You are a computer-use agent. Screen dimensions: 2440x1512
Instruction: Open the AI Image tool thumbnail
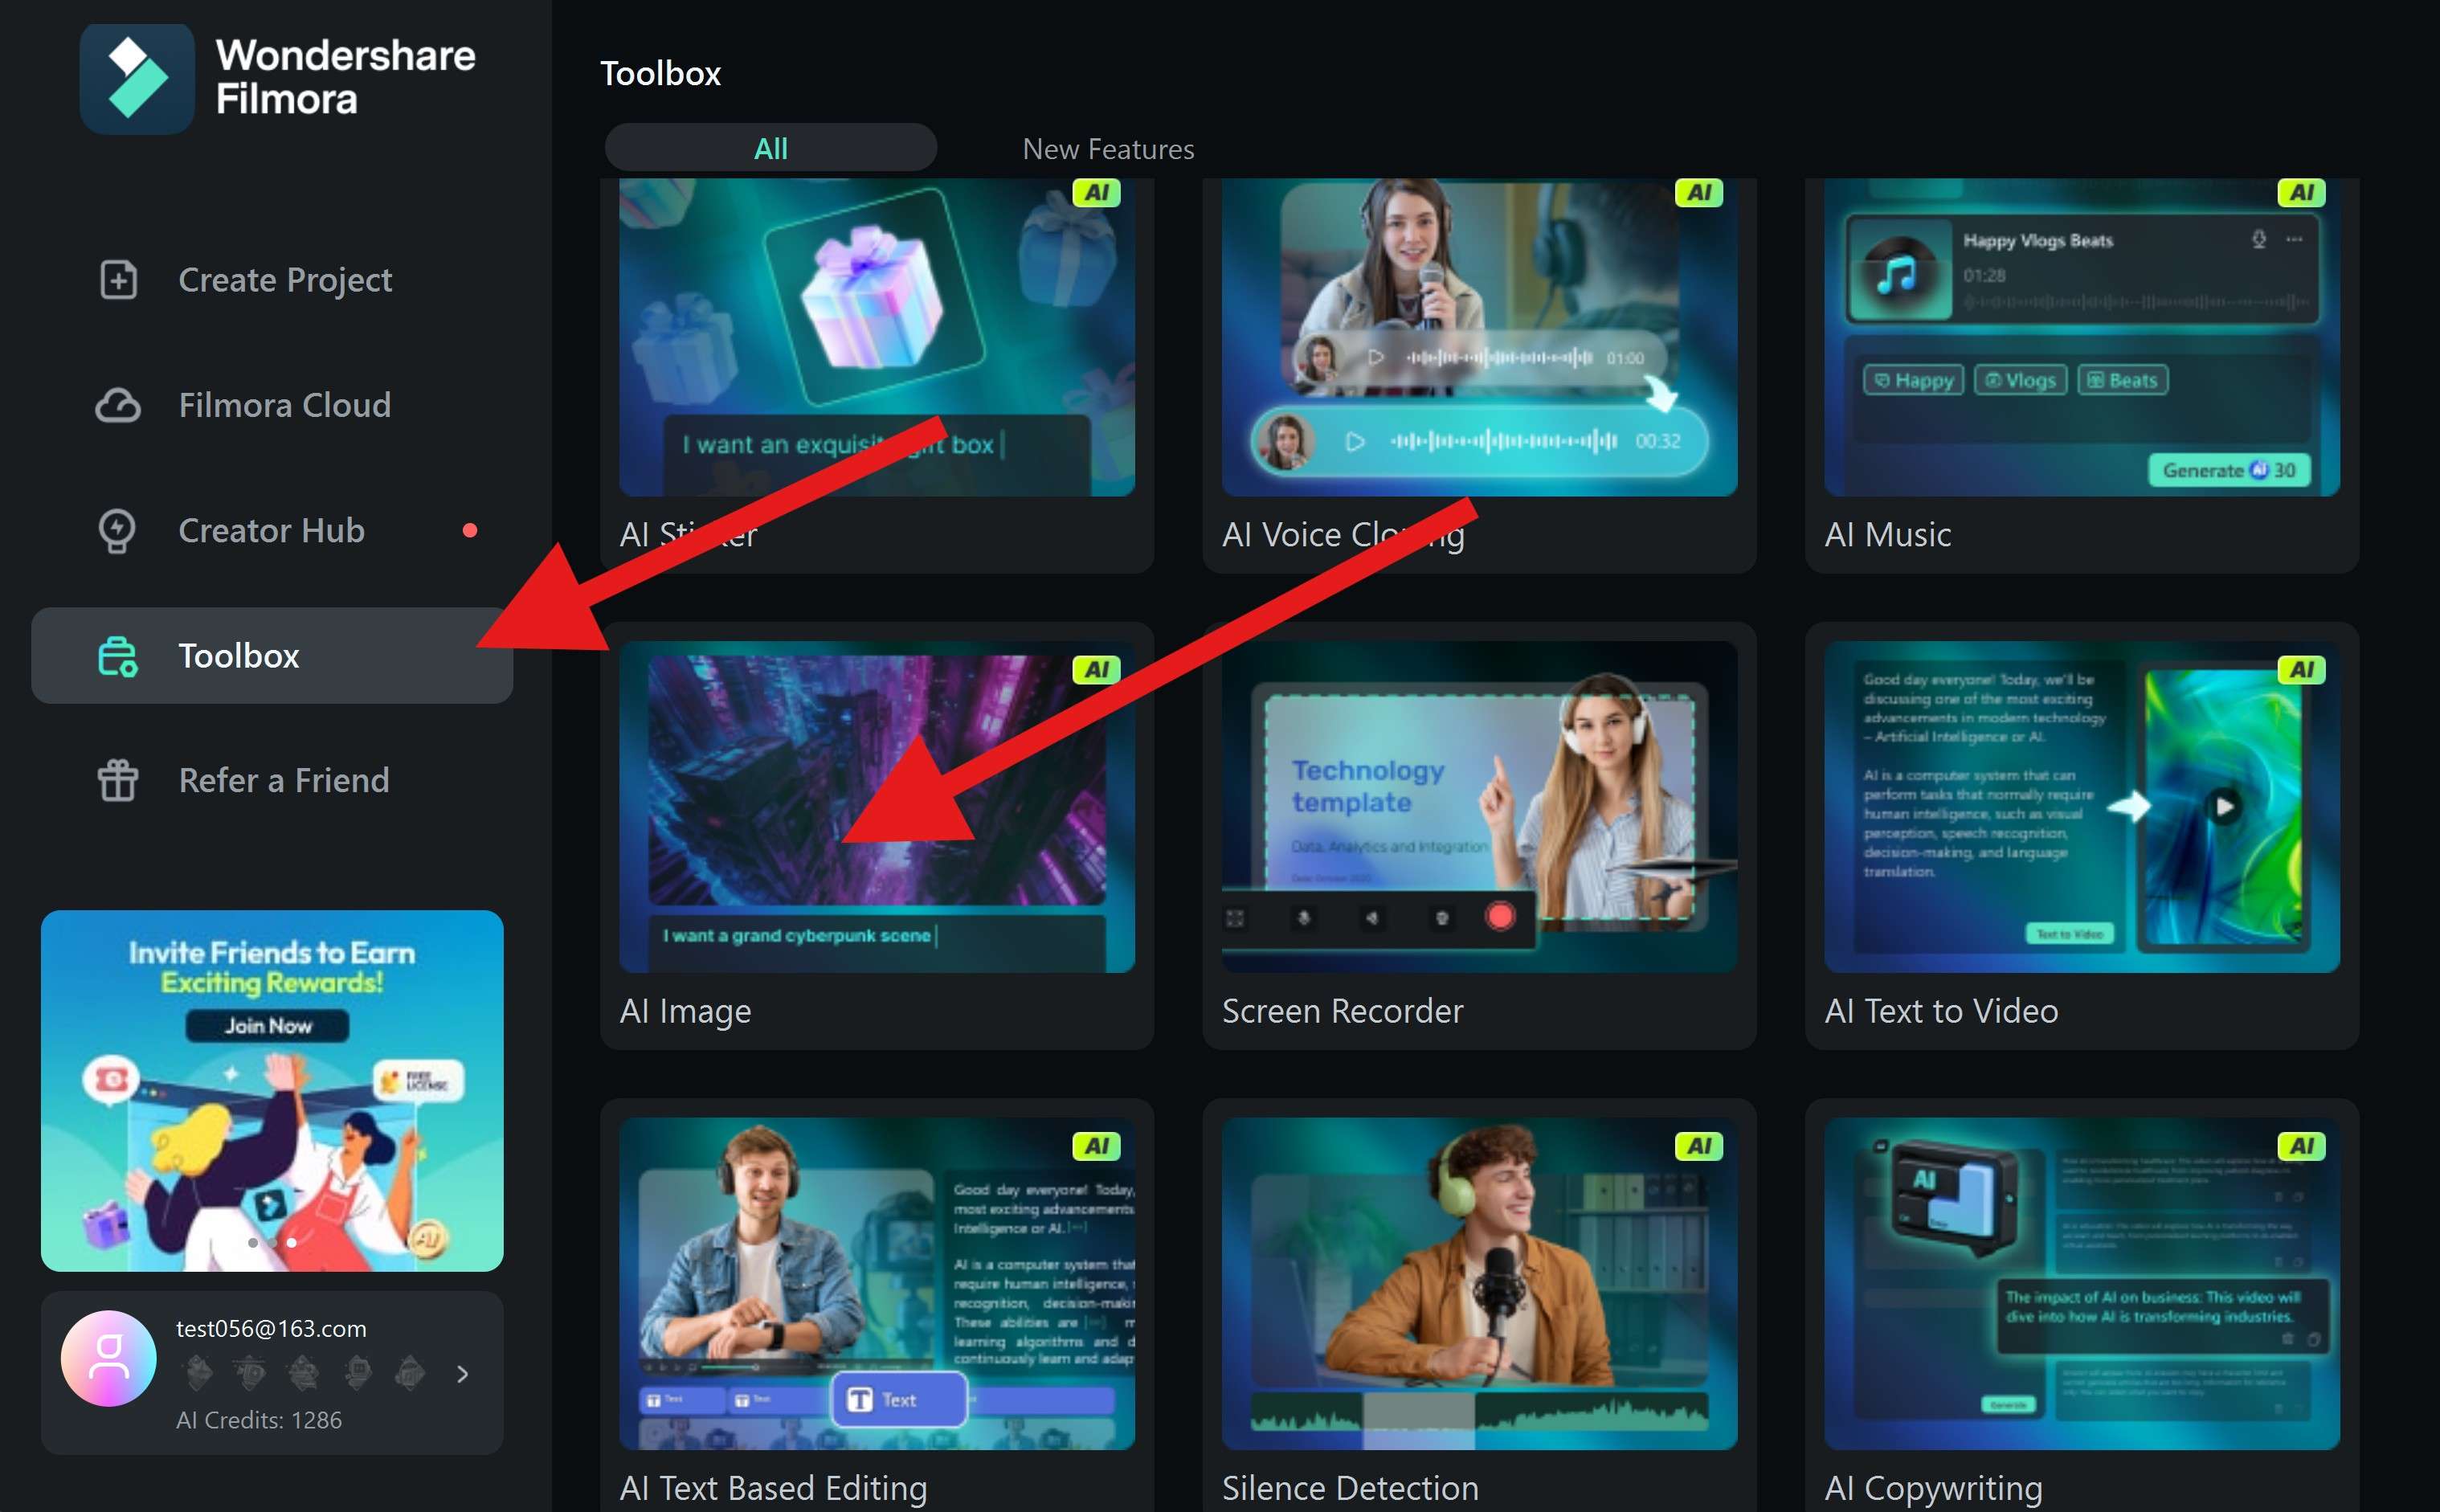click(877, 807)
